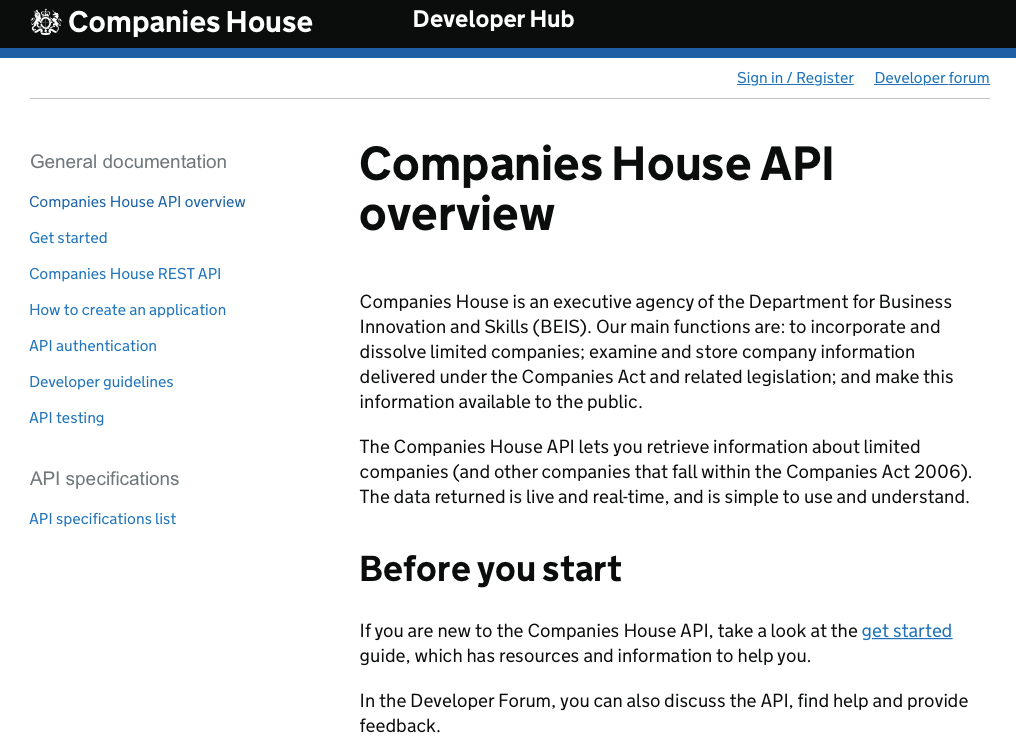Open the Developer guidelines page
The height and width of the screenshot is (752, 1016).
click(101, 382)
